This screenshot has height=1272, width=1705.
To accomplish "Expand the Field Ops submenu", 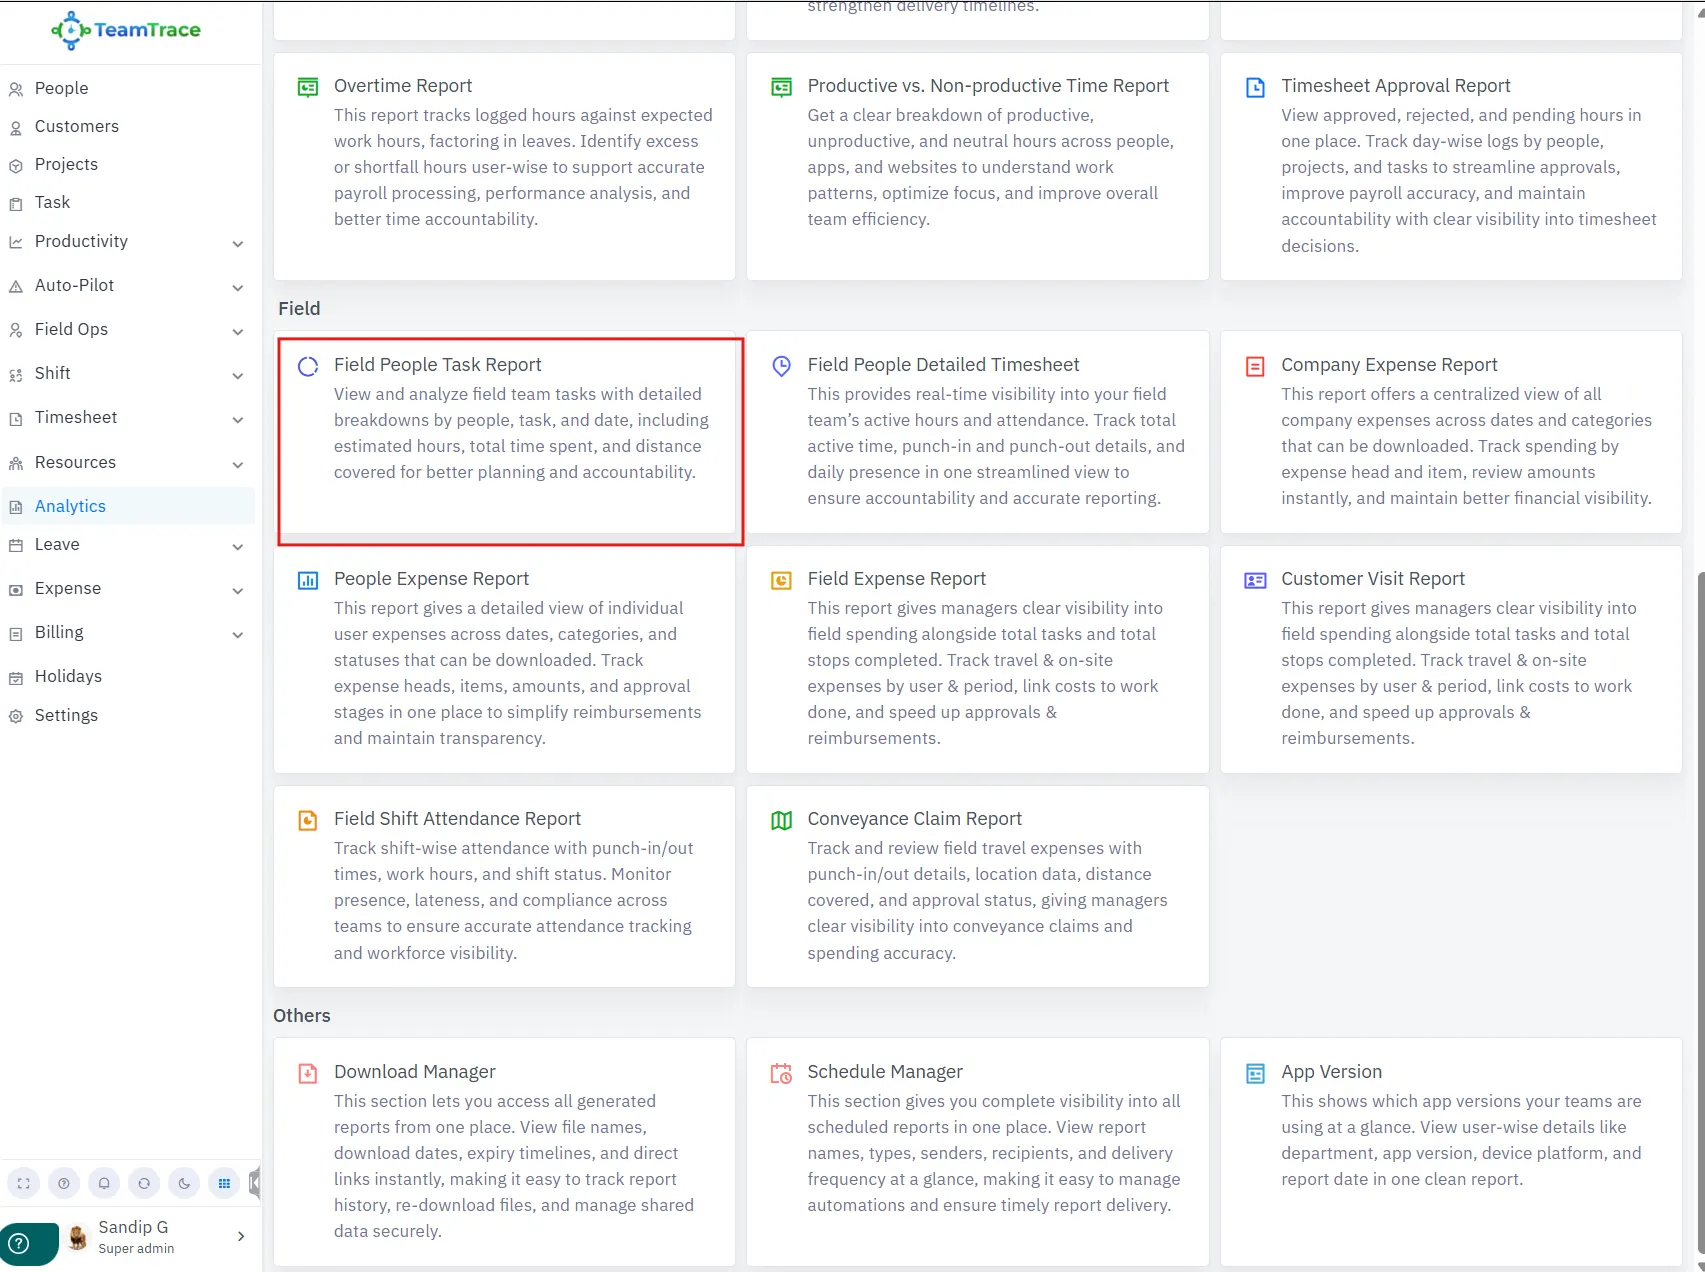I will (238, 331).
